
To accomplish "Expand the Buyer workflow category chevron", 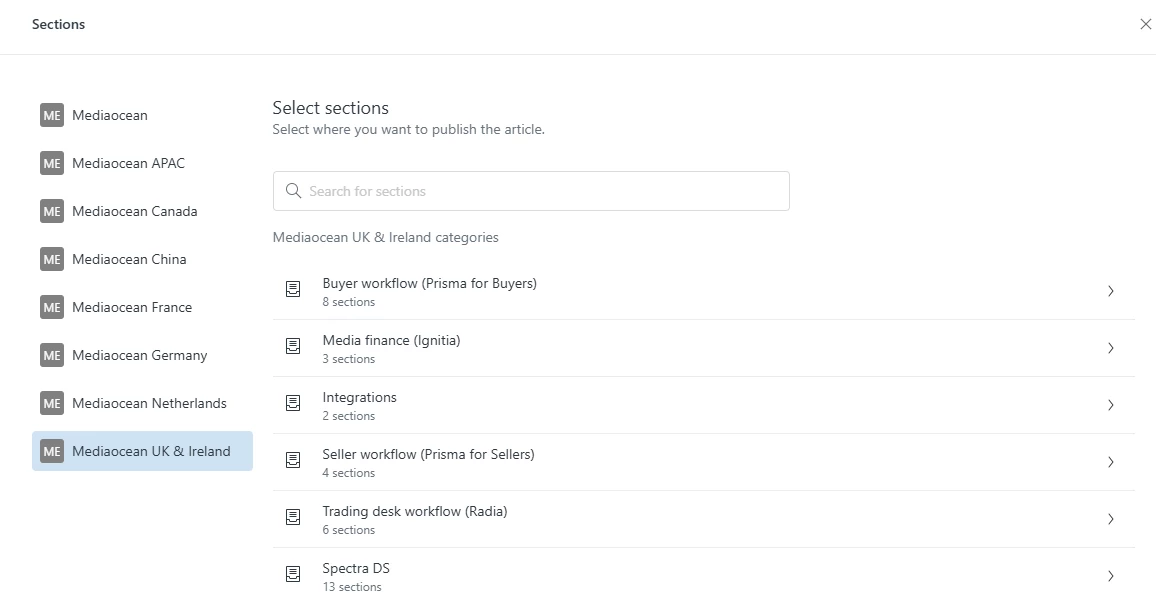I will 1110,291.
